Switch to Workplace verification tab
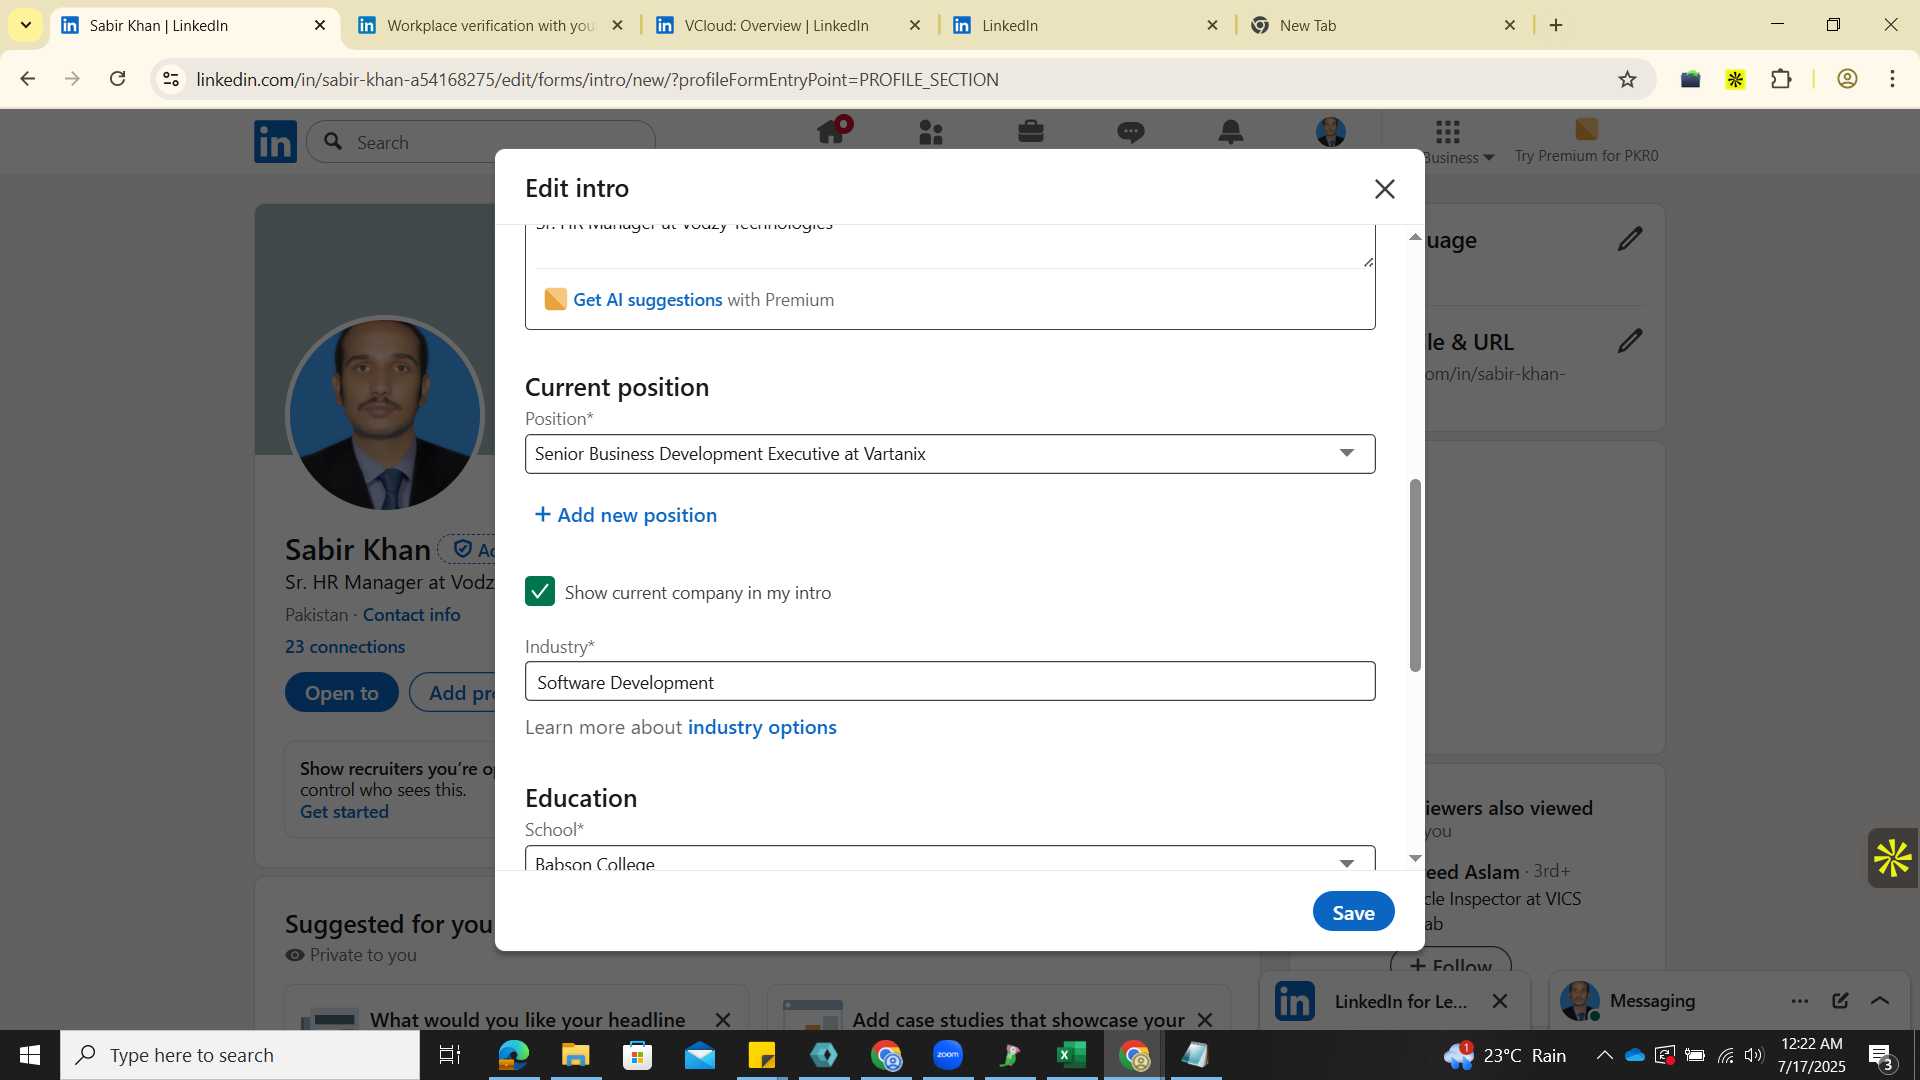The width and height of the screenshot is (1920, 1080). click(x=490, y=25)
